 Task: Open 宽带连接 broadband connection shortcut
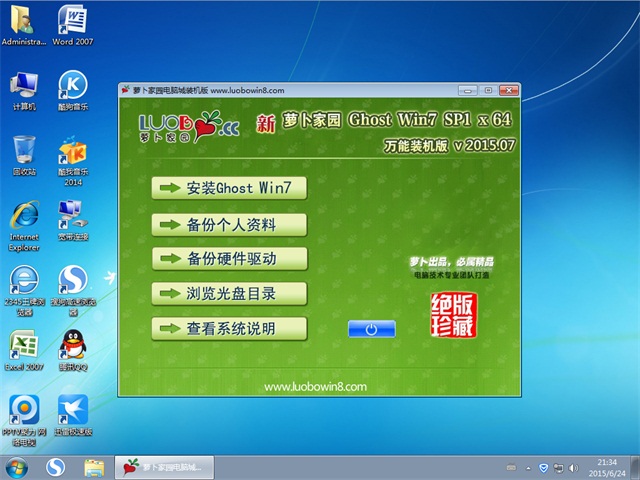(73, 220)
